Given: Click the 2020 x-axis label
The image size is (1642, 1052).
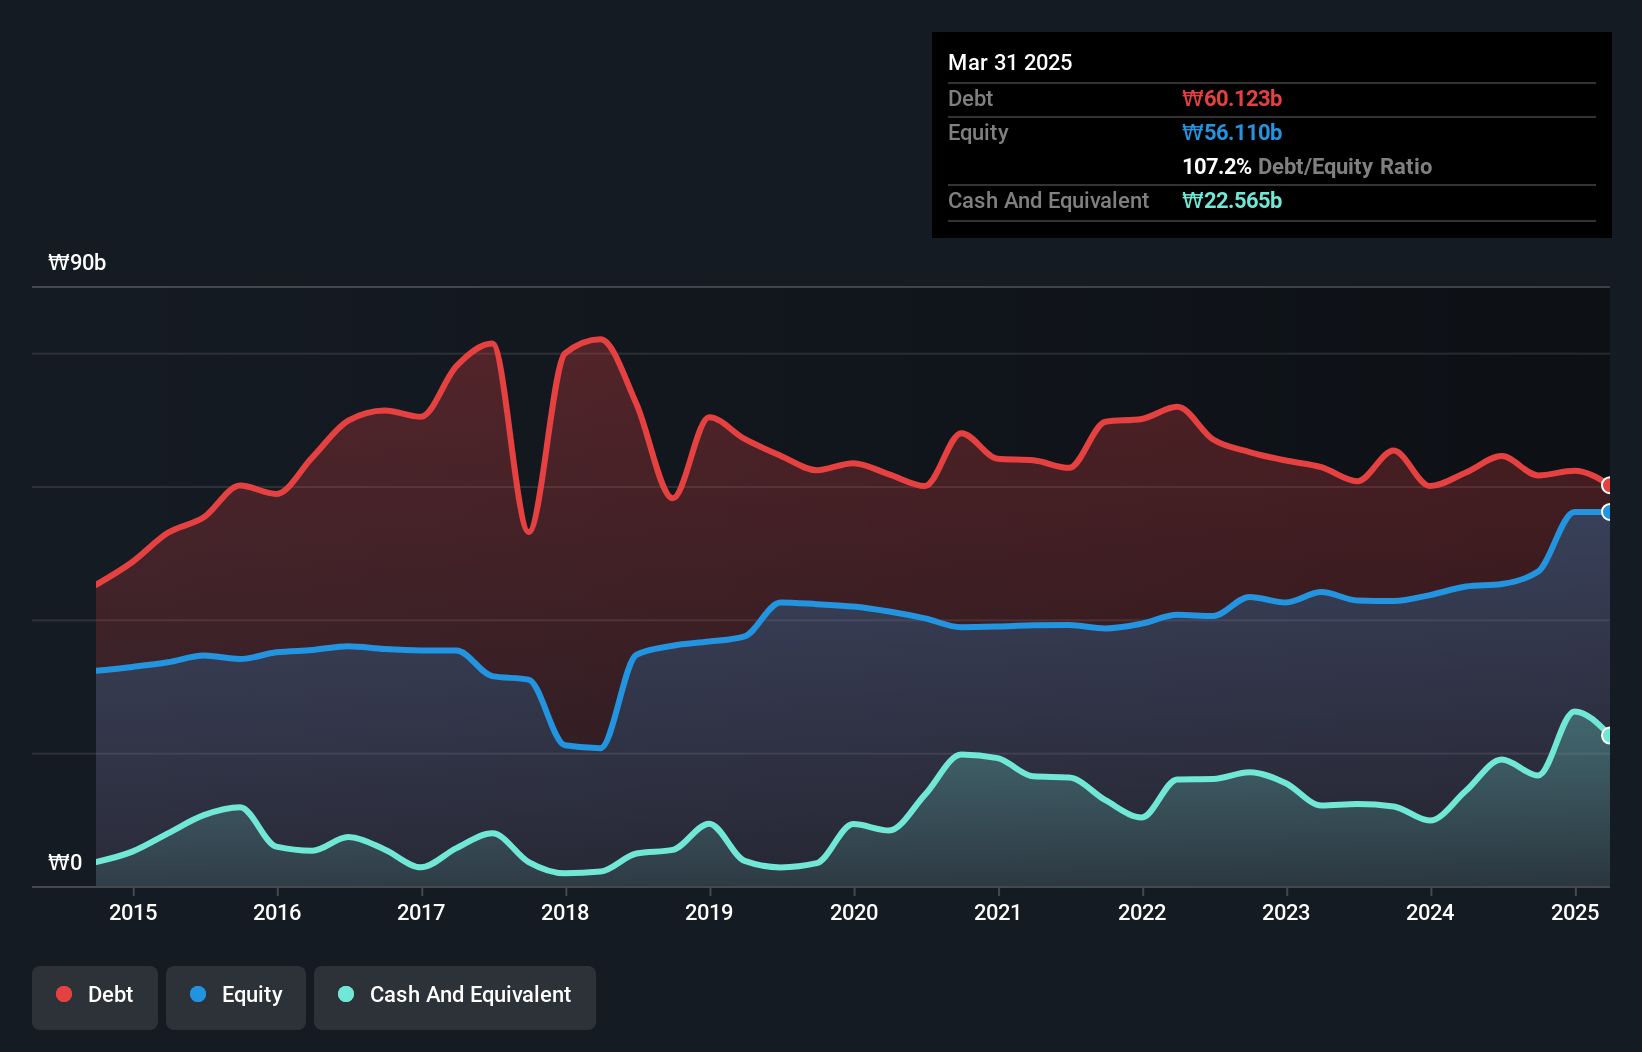Looking at the screenshot, I should (854, 912).
